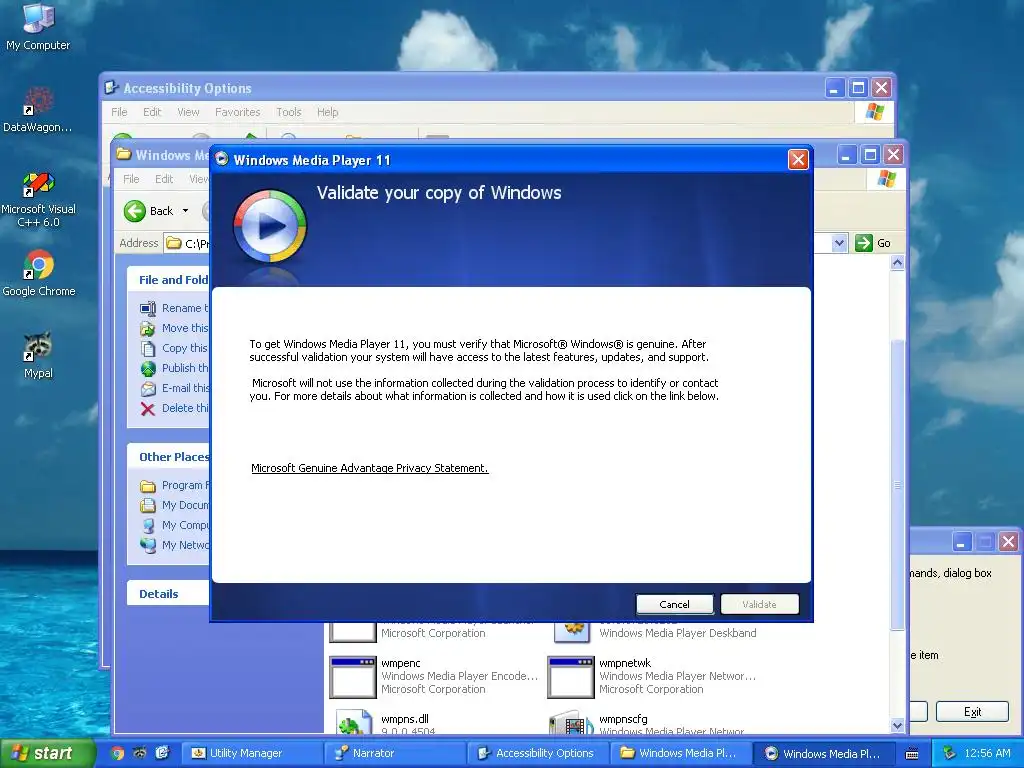Close the Windows Media Player 11 dialog
1024x768 pixels.
tap(797, 159)
